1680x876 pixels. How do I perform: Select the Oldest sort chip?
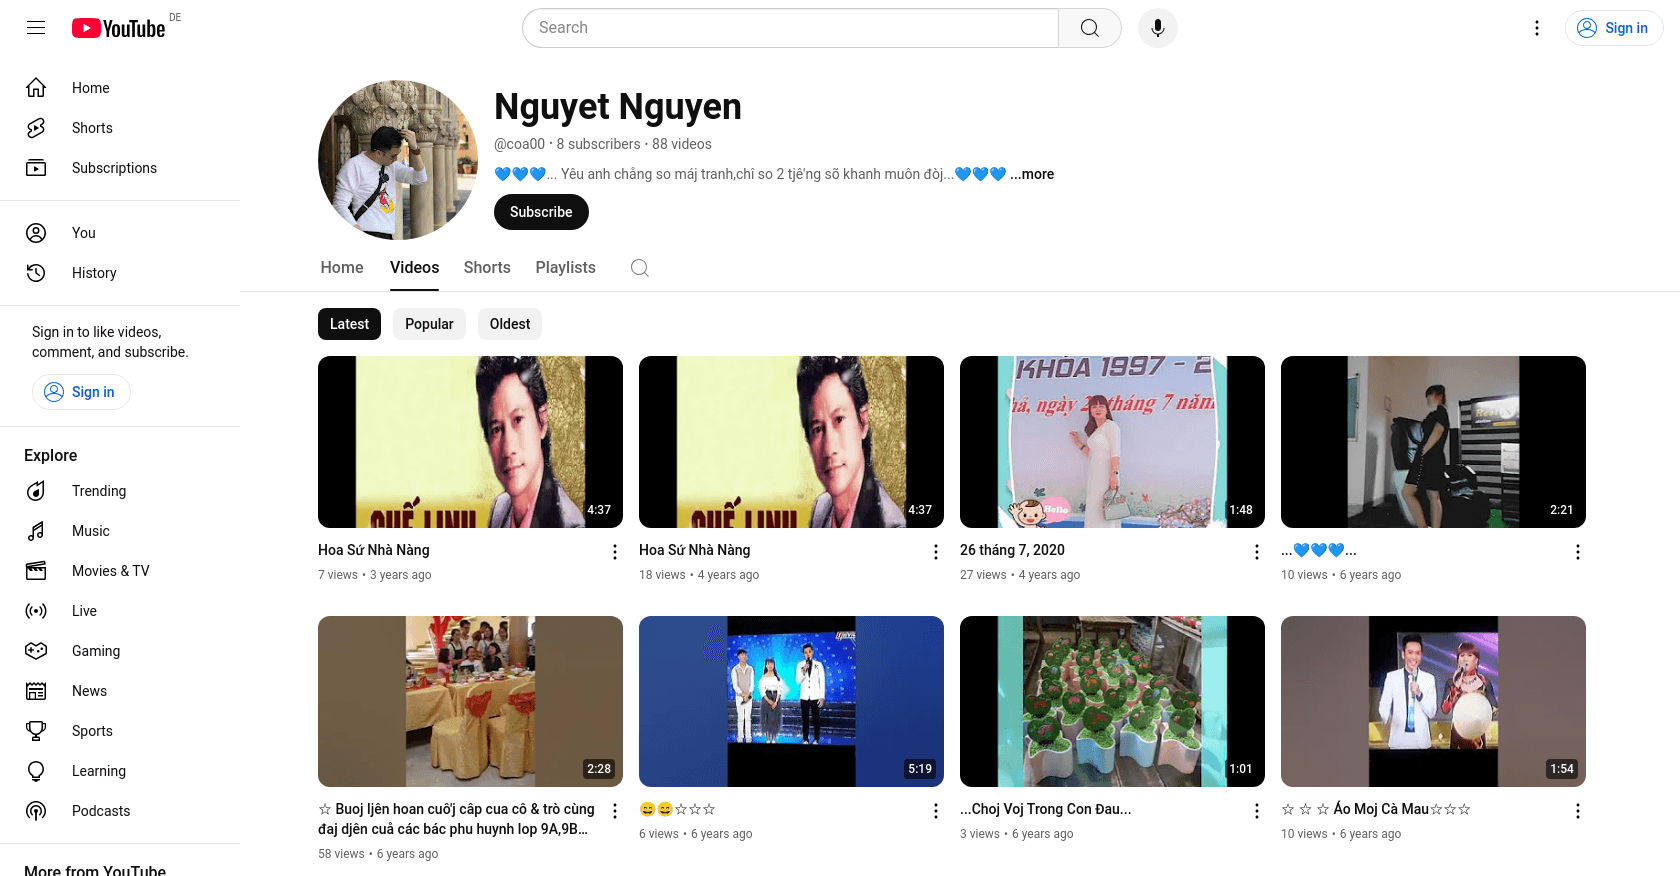tap(510, 324)
